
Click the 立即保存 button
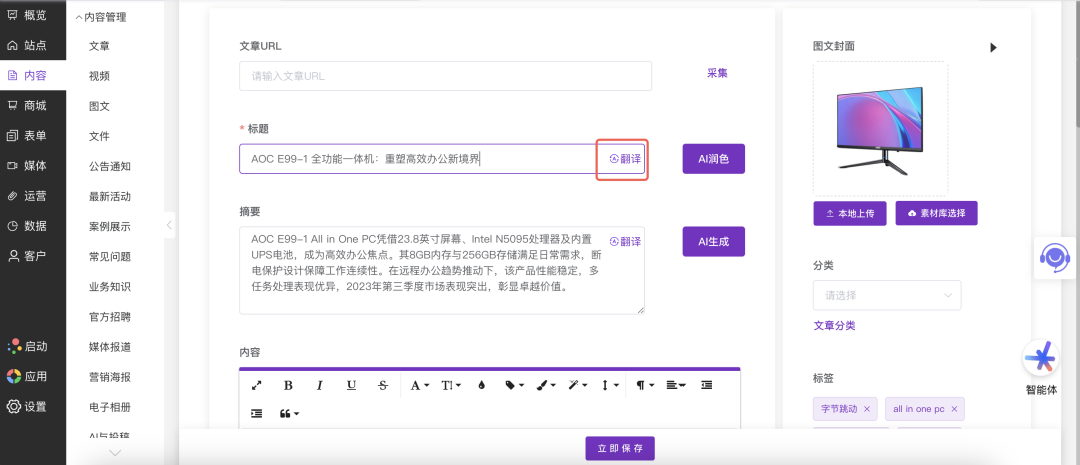[620, 448]
